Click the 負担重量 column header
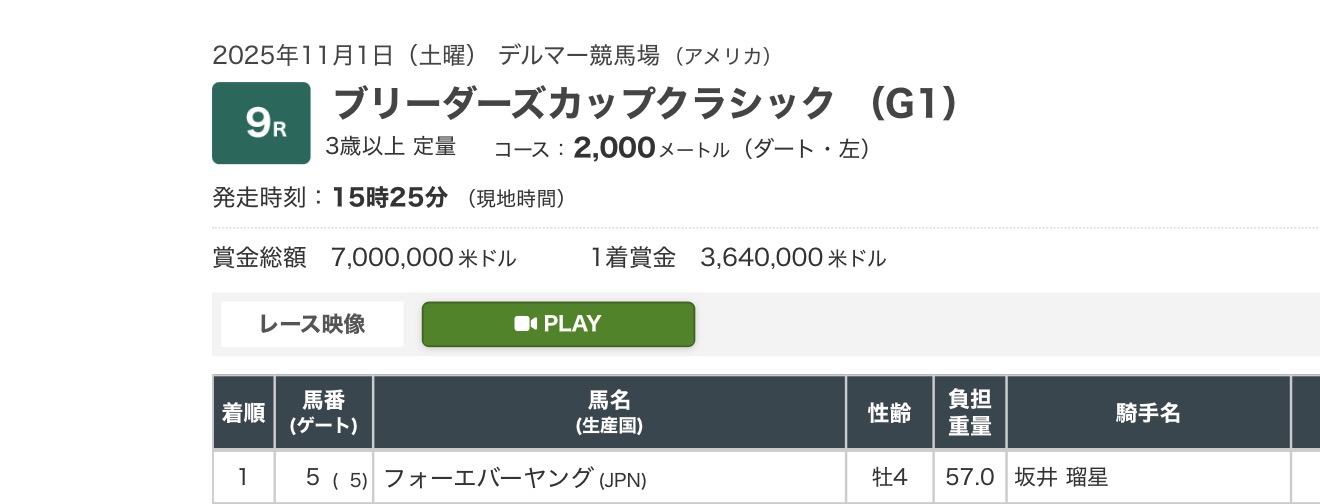 969,412
